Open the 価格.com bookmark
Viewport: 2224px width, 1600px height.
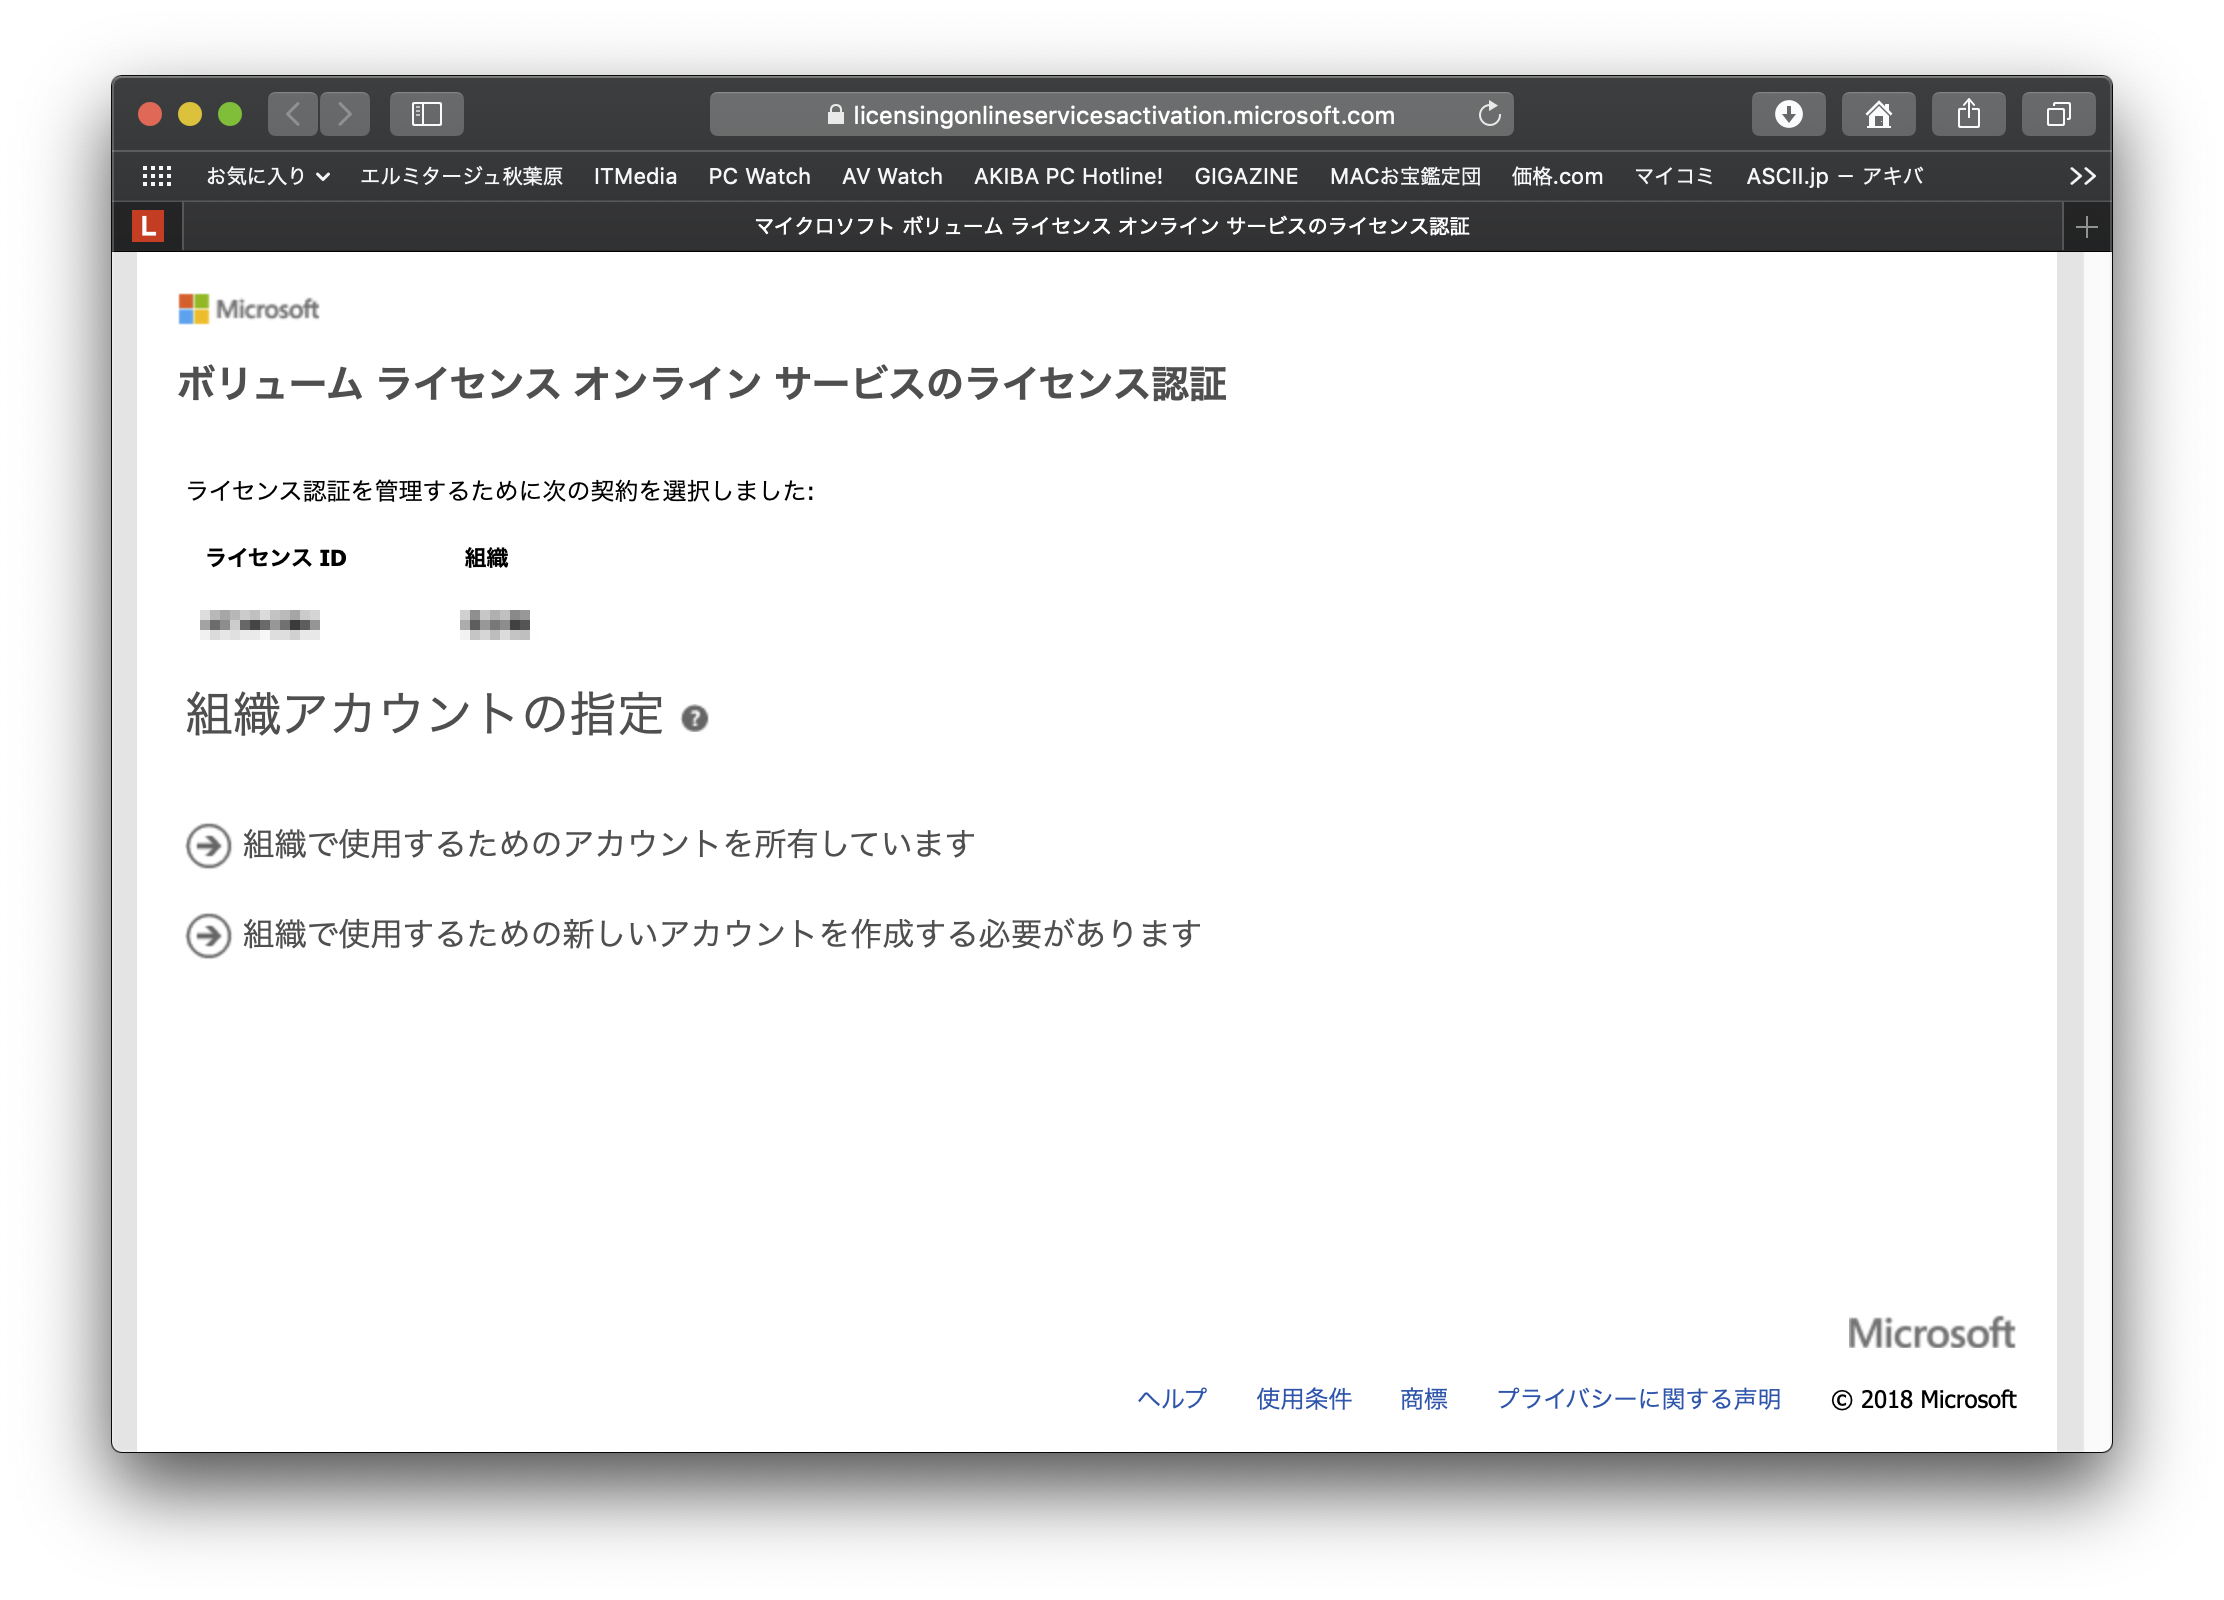(x=1557, y=176)
